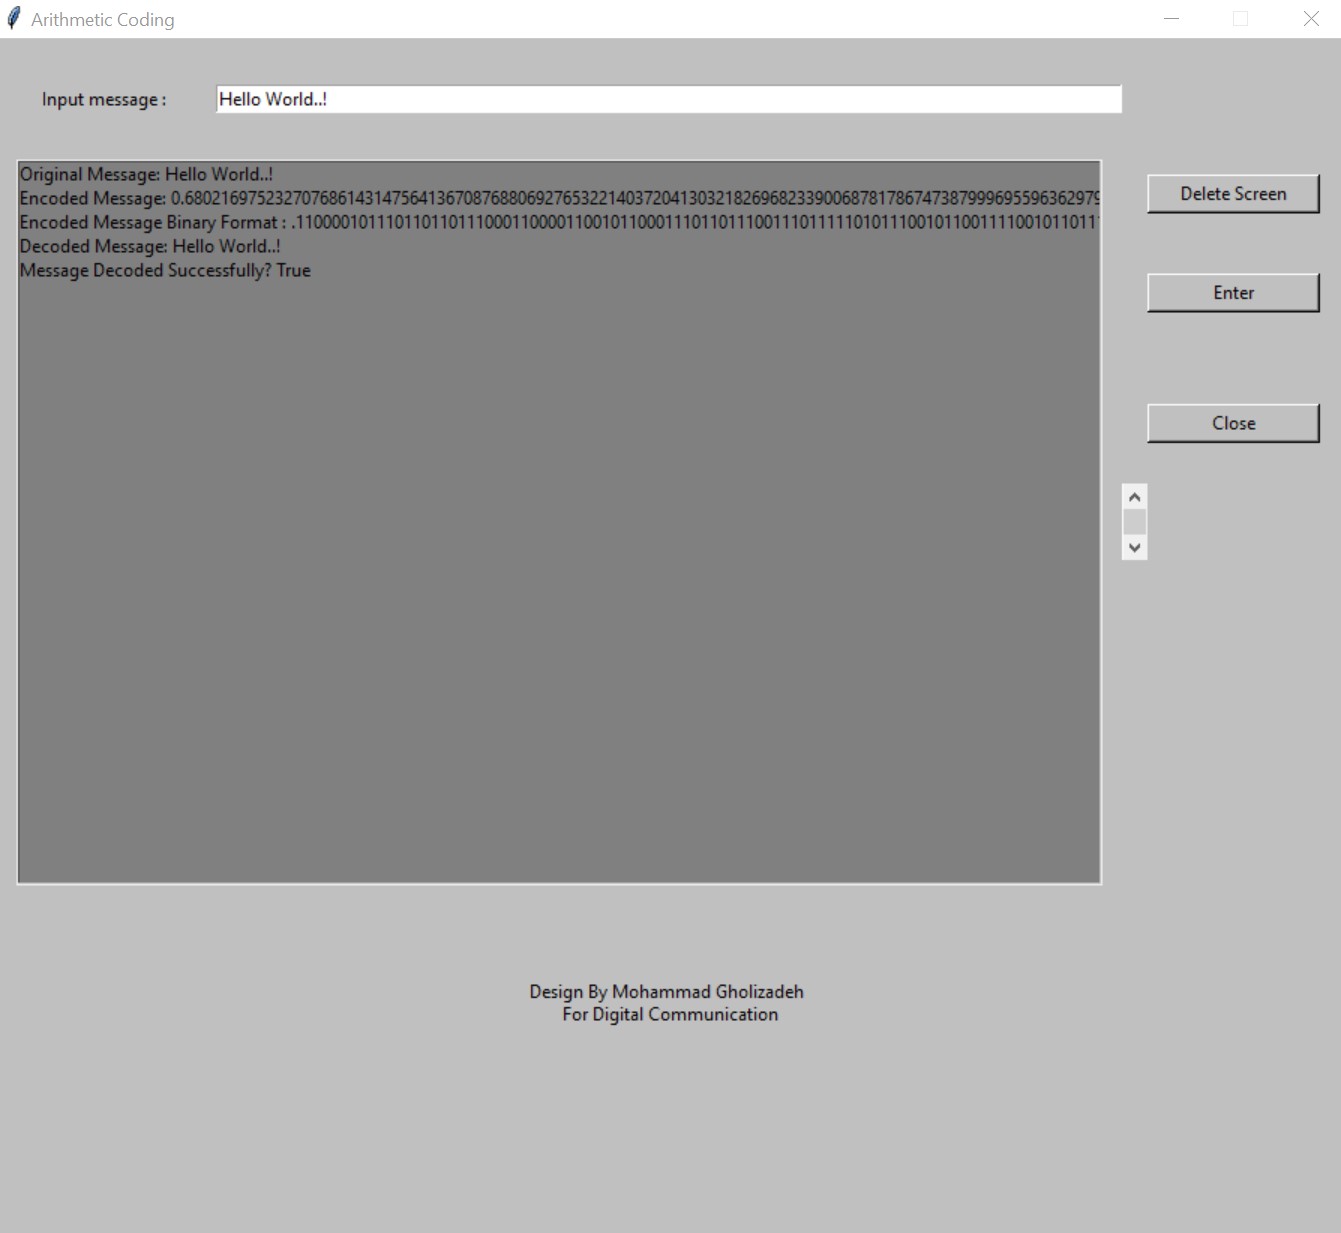Click the 'Input message :' label

click(104, 100)
